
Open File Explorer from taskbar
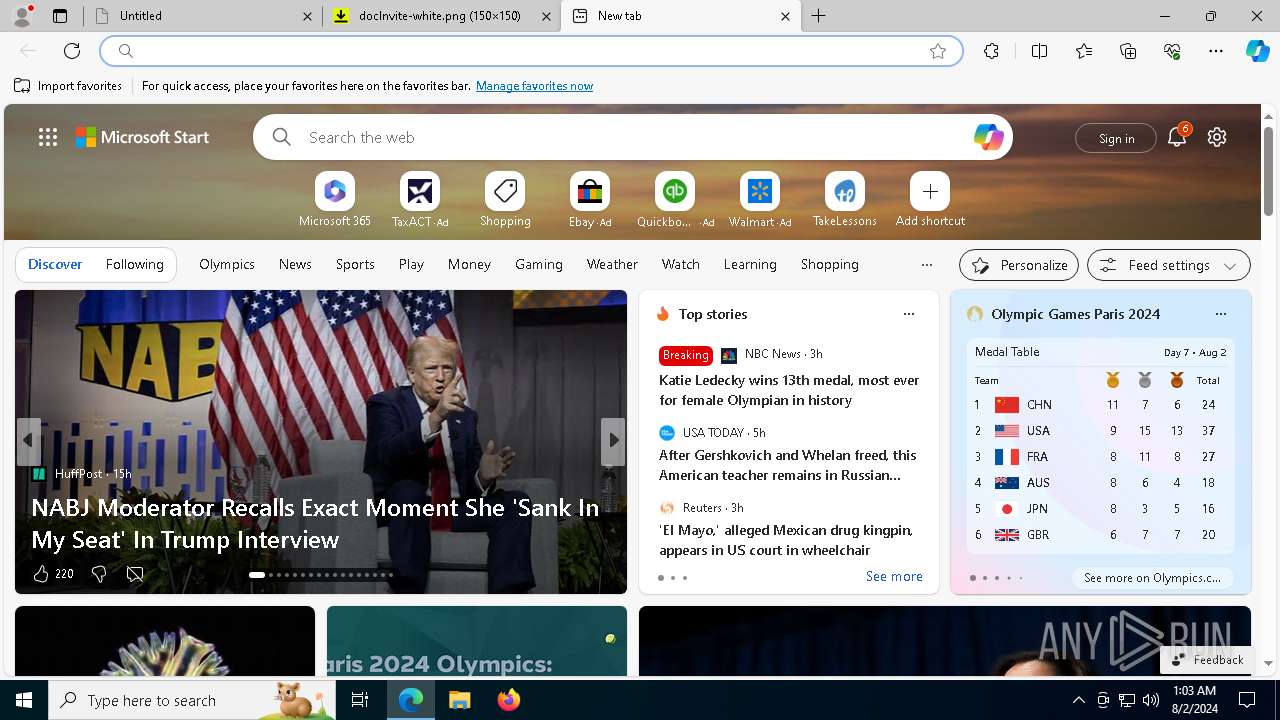coord(459,700)
